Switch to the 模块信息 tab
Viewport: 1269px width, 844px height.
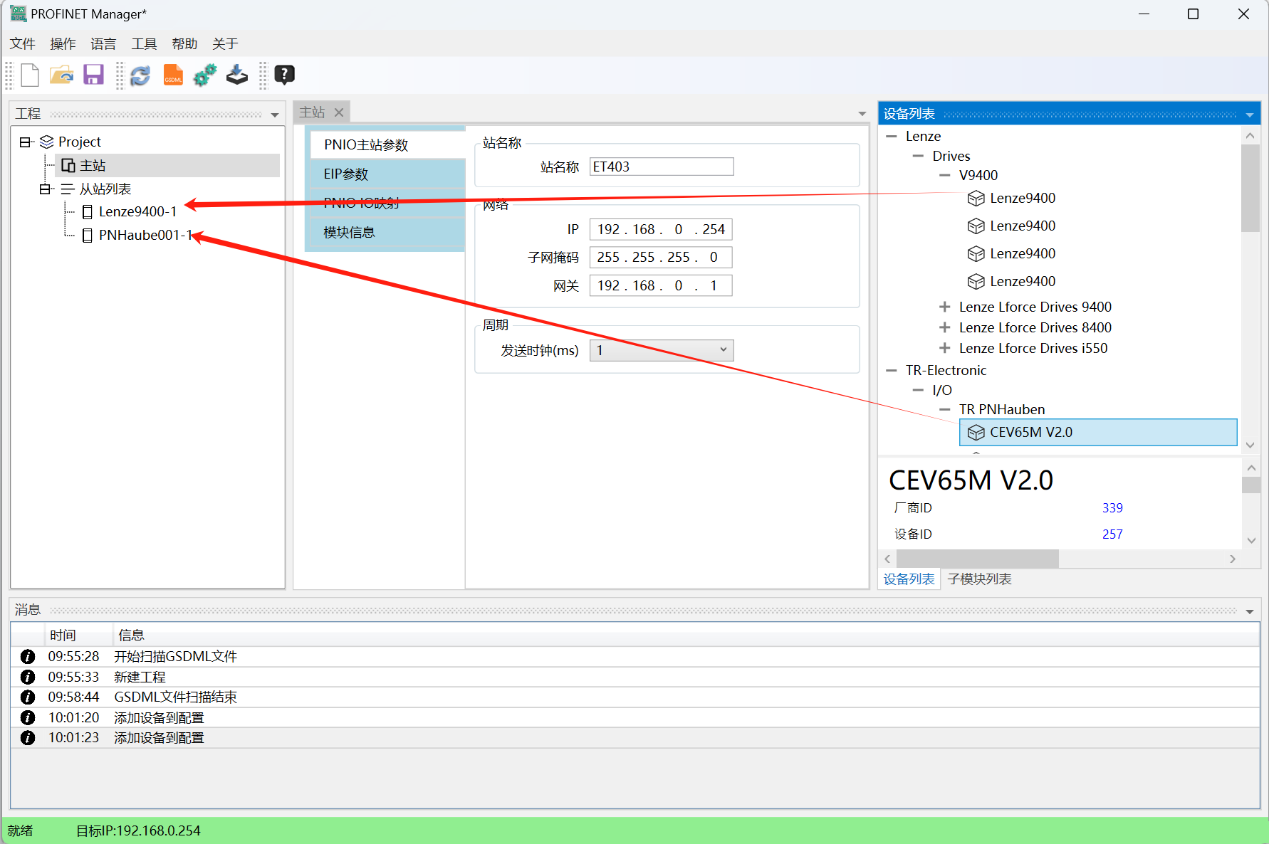[x=387, y=232]
